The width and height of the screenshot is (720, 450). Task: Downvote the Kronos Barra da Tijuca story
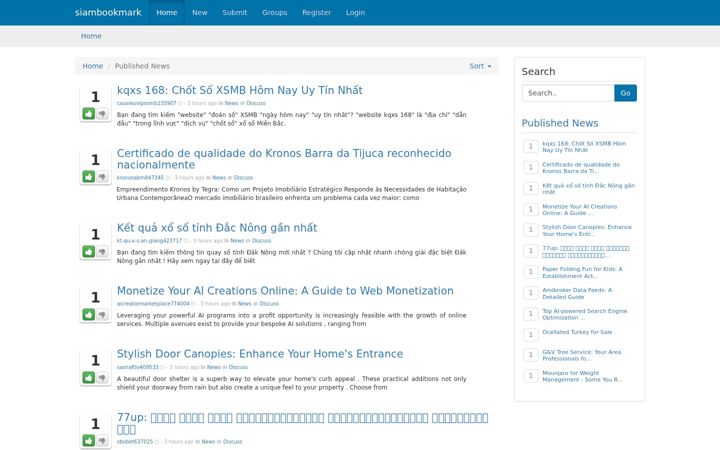(x=102, y=177)
